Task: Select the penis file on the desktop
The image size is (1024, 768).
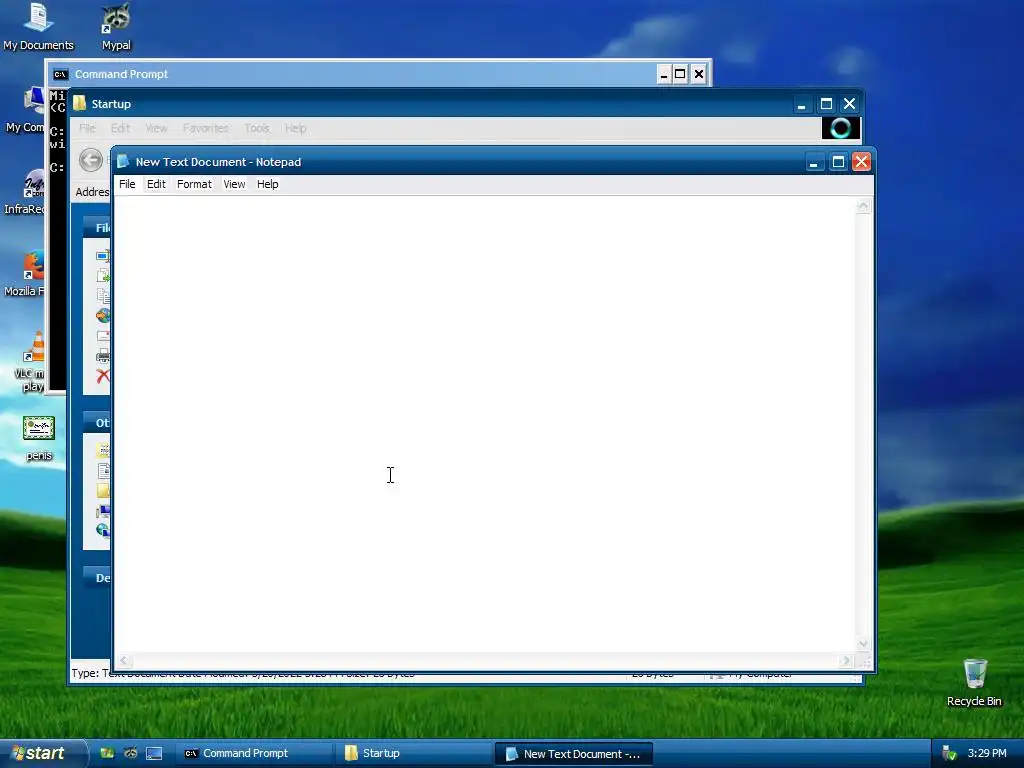Action: pos(39,438)
